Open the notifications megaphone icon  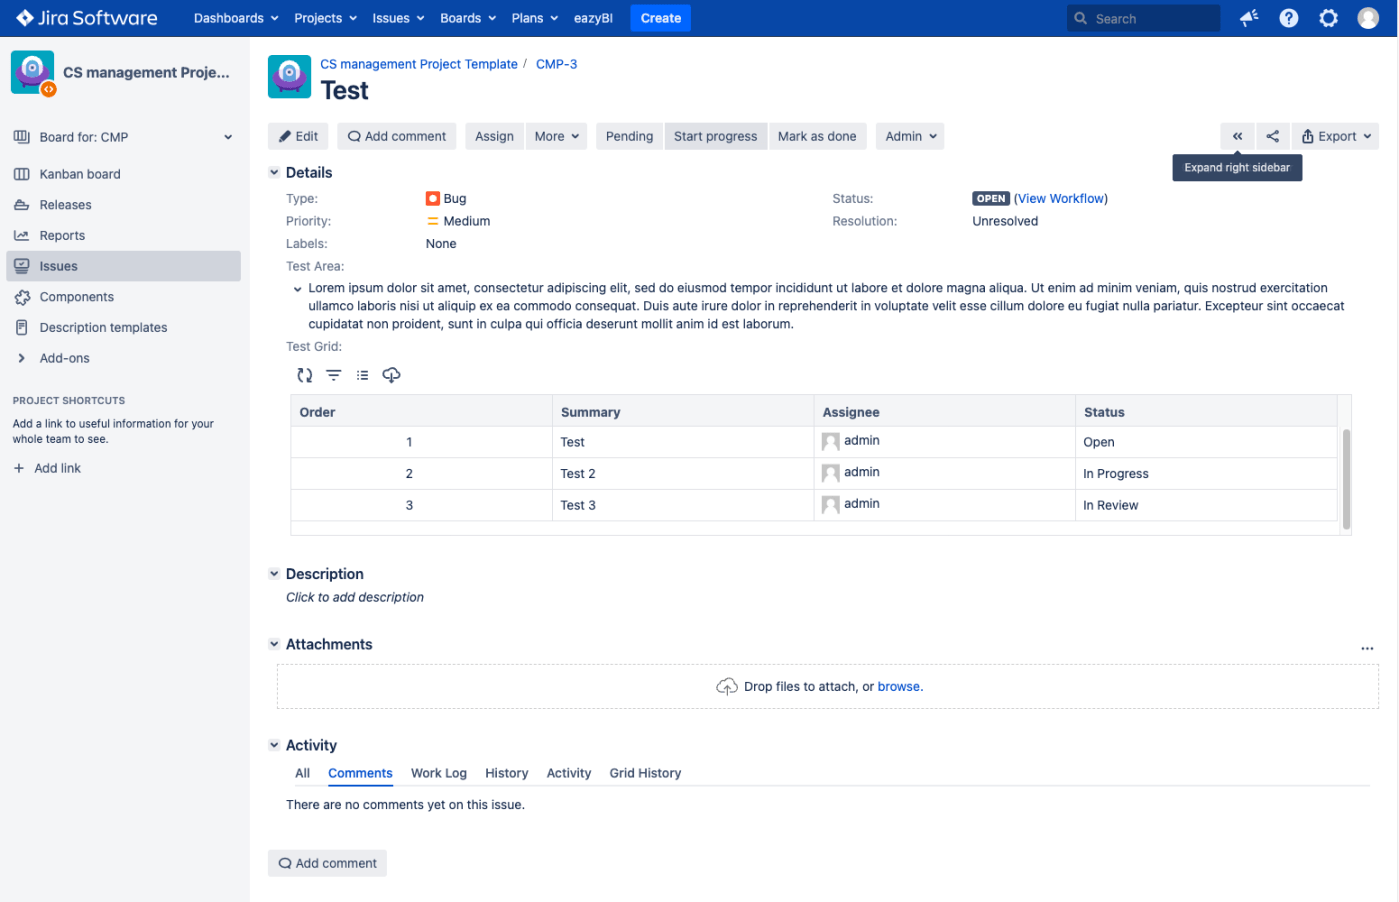1248,18
